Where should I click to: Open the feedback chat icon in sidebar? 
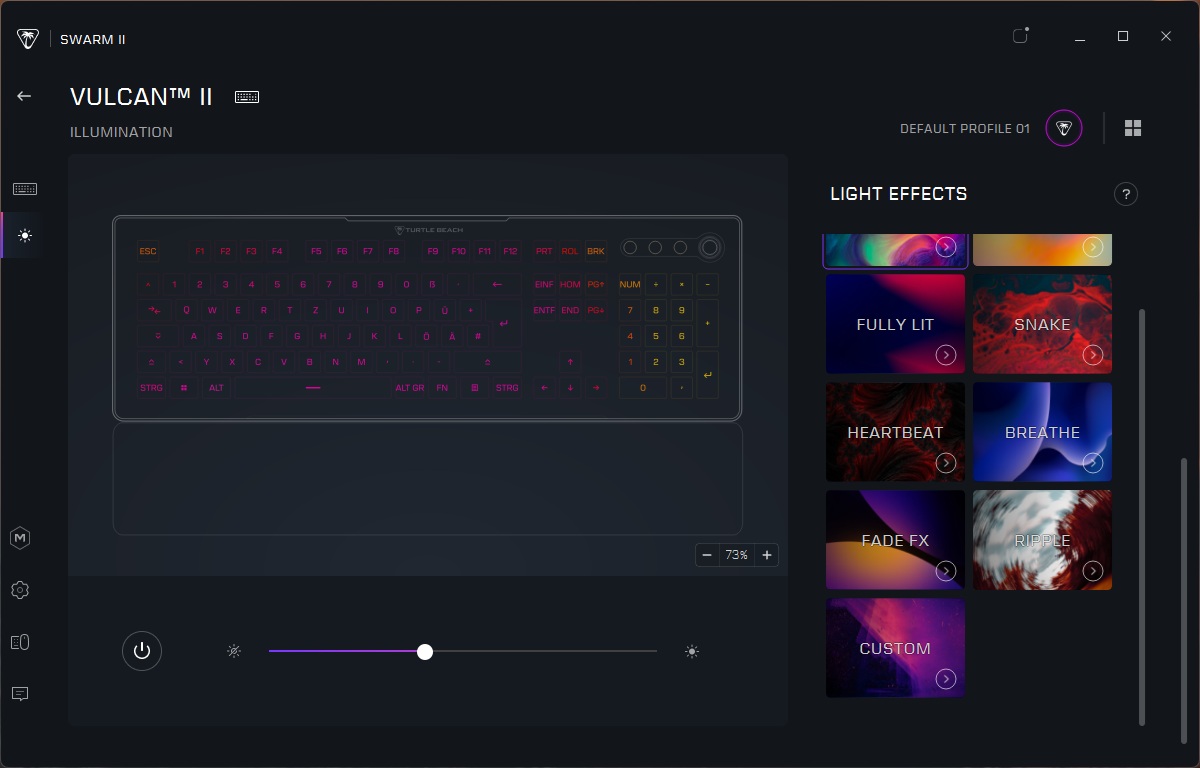pyautogui.click(x=20, y=694)
